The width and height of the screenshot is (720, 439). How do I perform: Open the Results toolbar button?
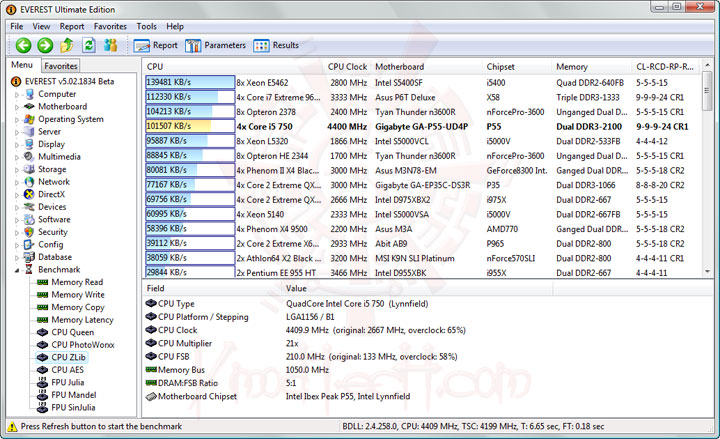coord(276,45)
